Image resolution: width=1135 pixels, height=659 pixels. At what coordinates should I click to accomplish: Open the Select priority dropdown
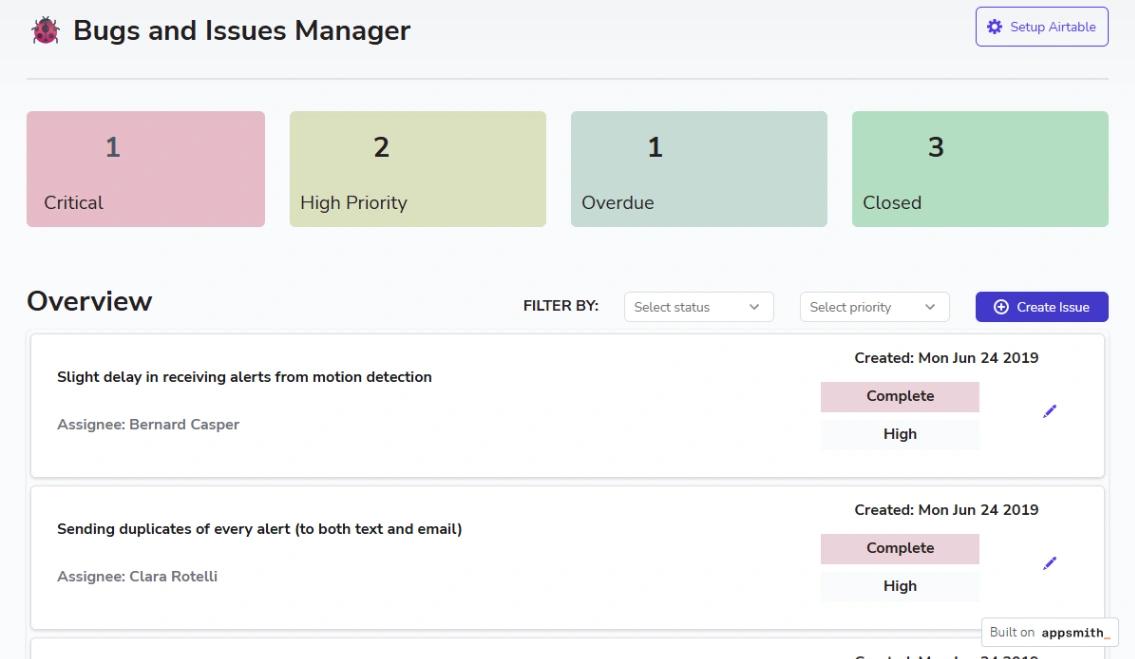click(x=874, y=307)
